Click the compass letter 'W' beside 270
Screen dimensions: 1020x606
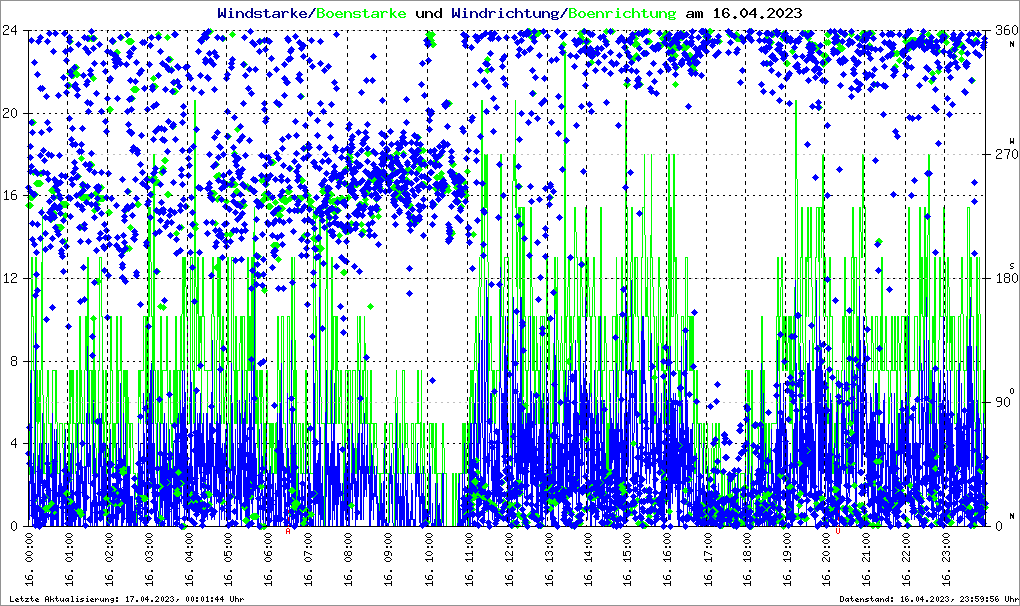[x=1012, y=141]
